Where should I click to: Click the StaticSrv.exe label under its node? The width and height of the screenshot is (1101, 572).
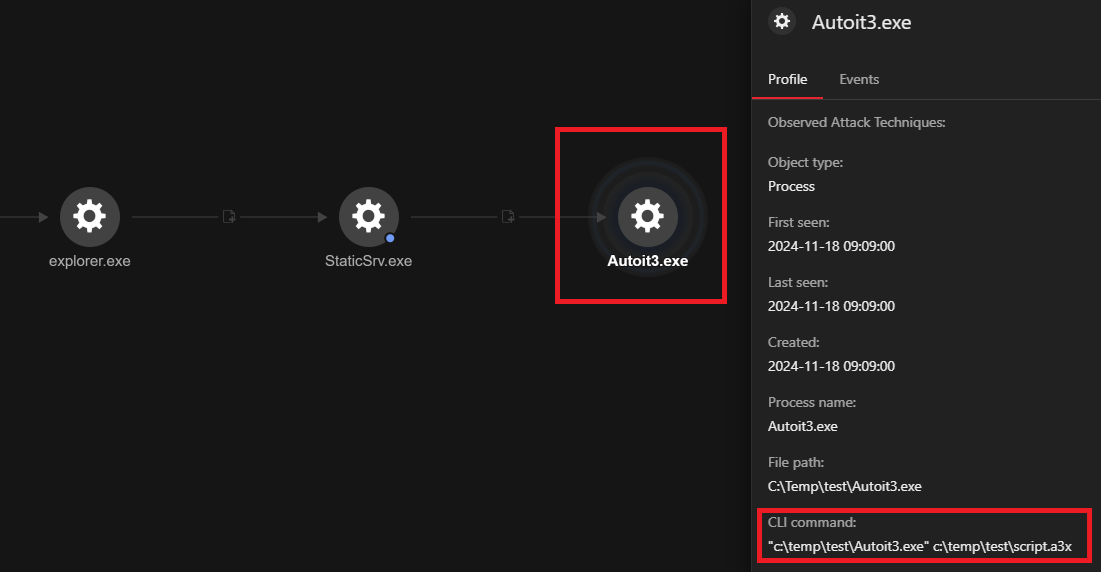click(368, 261)
